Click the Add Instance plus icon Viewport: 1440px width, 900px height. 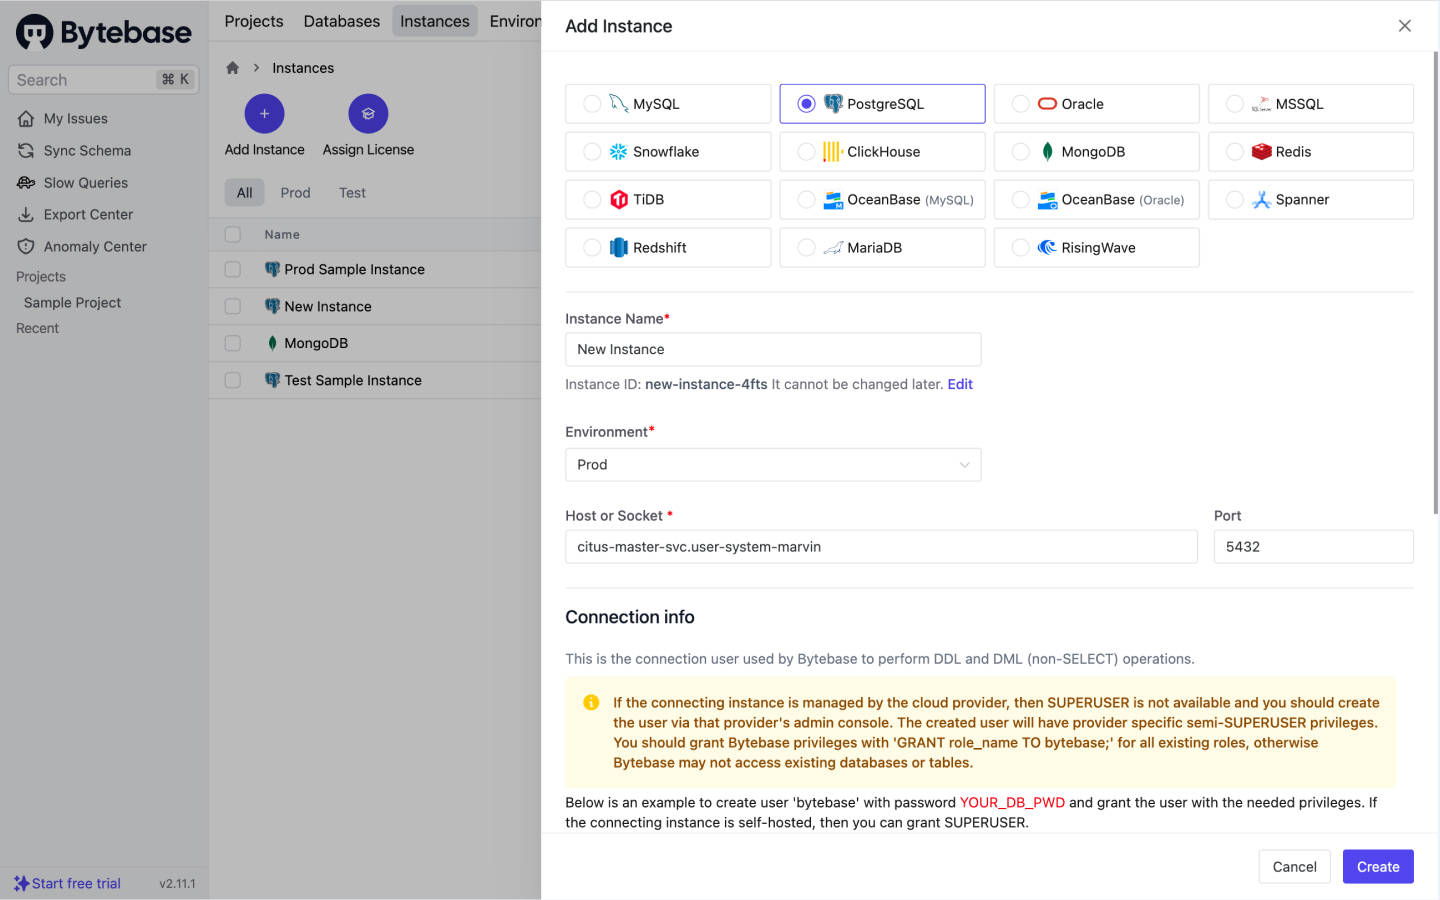(264, 114)
